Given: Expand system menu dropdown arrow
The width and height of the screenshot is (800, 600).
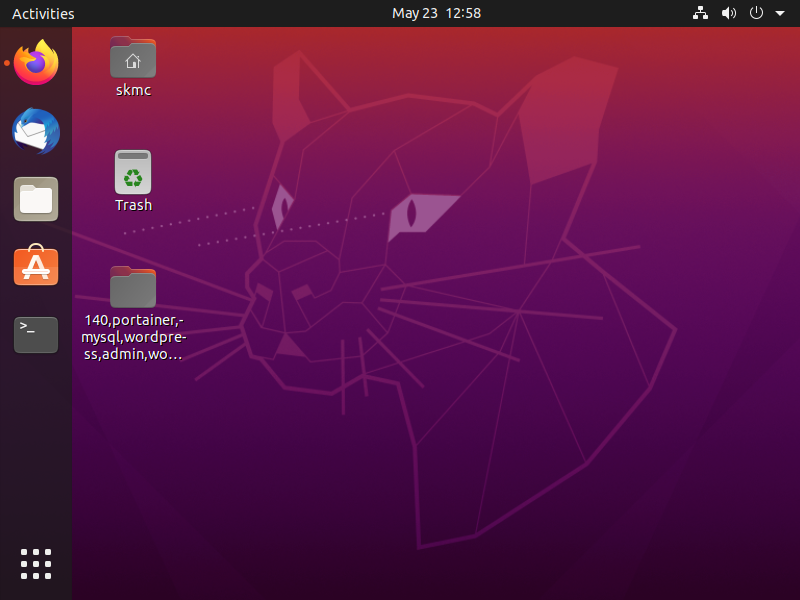Looking at the screenshot, I should click(x=780, y=14).
